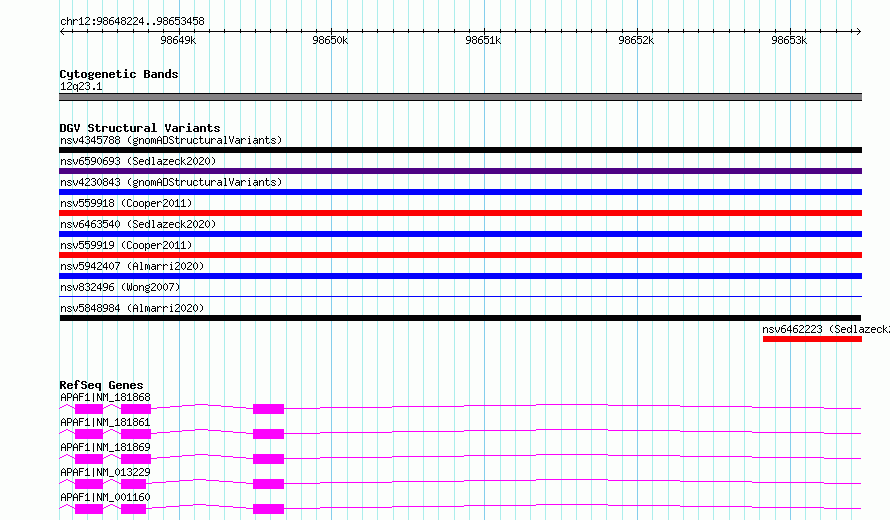The width and height of the screenshot is (890, 520).
Task: Select third exon block of NM_181868
Action: coord(268,409)
